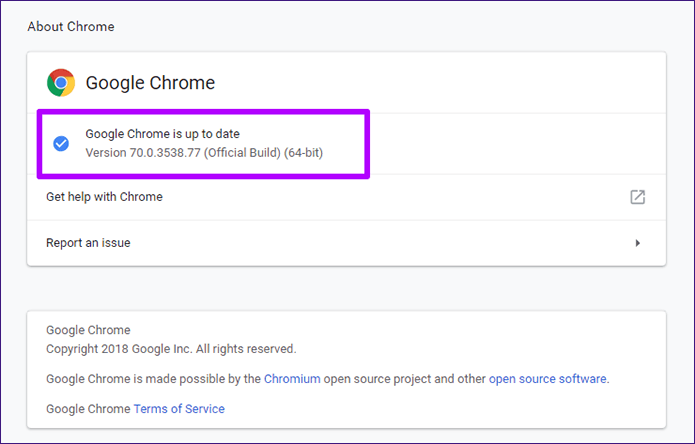Screen dimensions: 695x444
Task: Click the Google Chrome logo icon
Action: point(61,82)
